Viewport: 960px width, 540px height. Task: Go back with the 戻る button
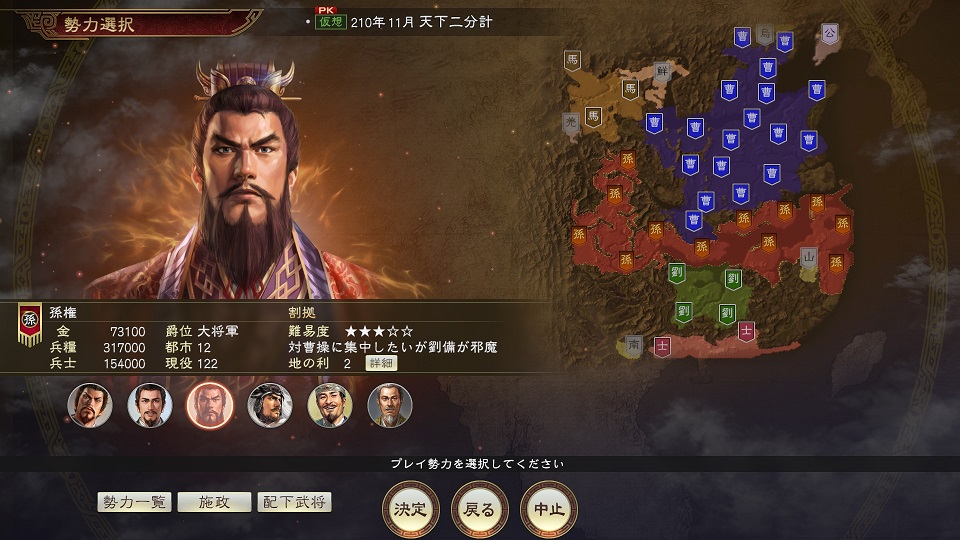[479, 509]
